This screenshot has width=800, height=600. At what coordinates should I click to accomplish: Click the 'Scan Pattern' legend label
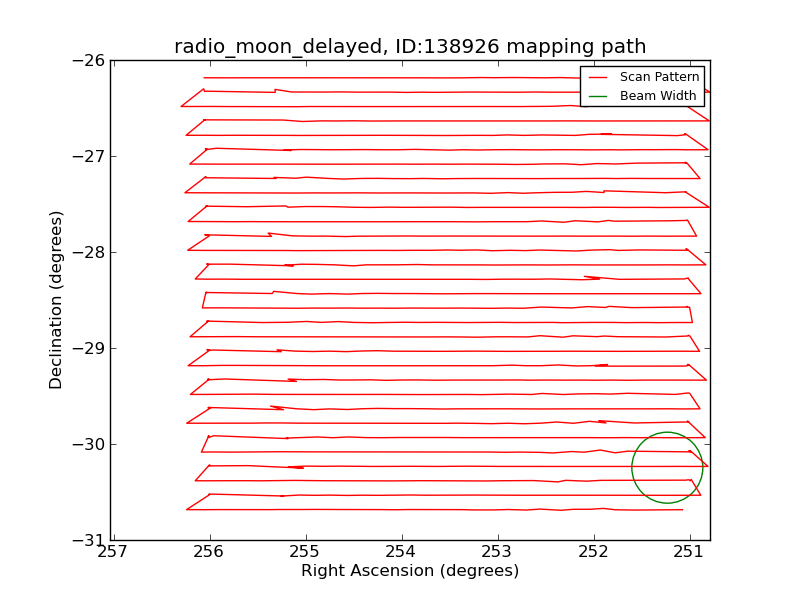coord(659,77)
